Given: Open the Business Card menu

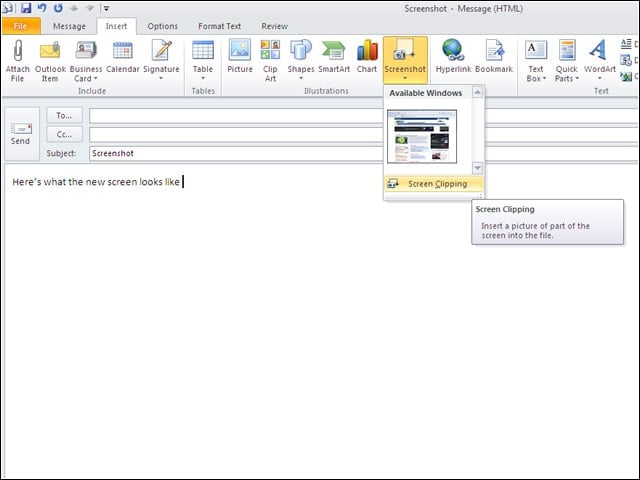Looking at the screenshot, I should click(85, 61).
